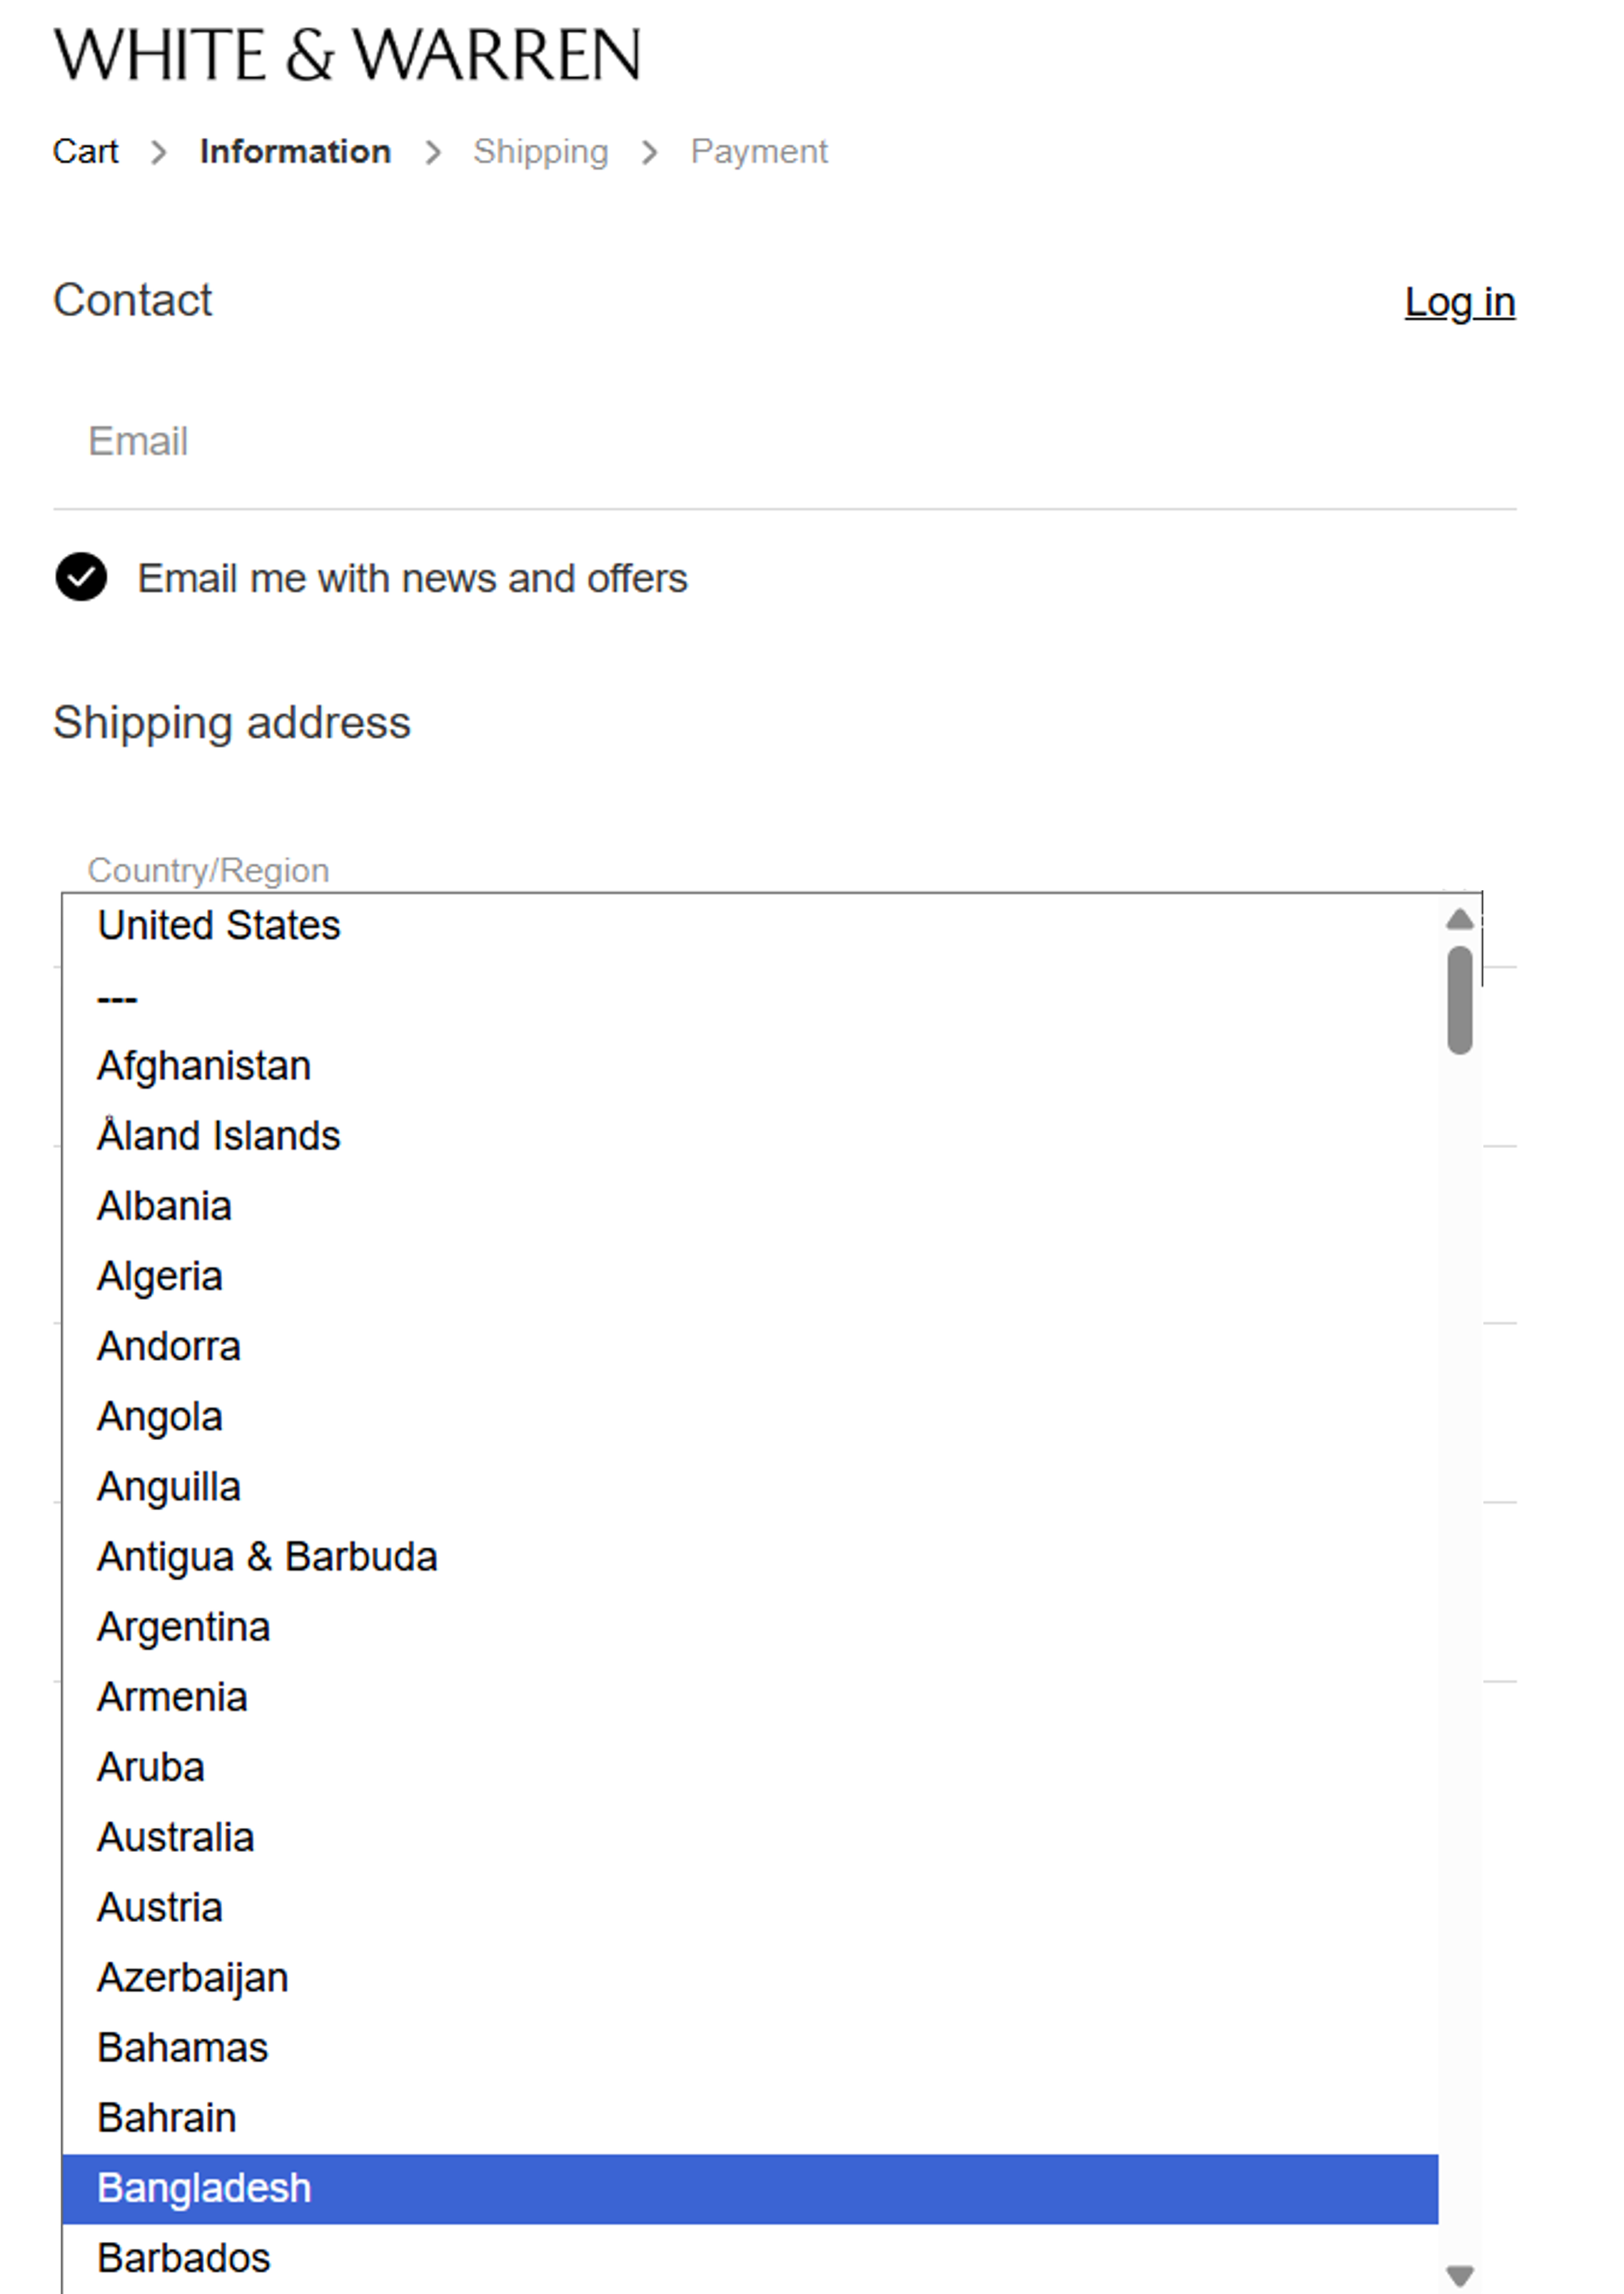Toggle the news and offers checkbox

point(81,578)
